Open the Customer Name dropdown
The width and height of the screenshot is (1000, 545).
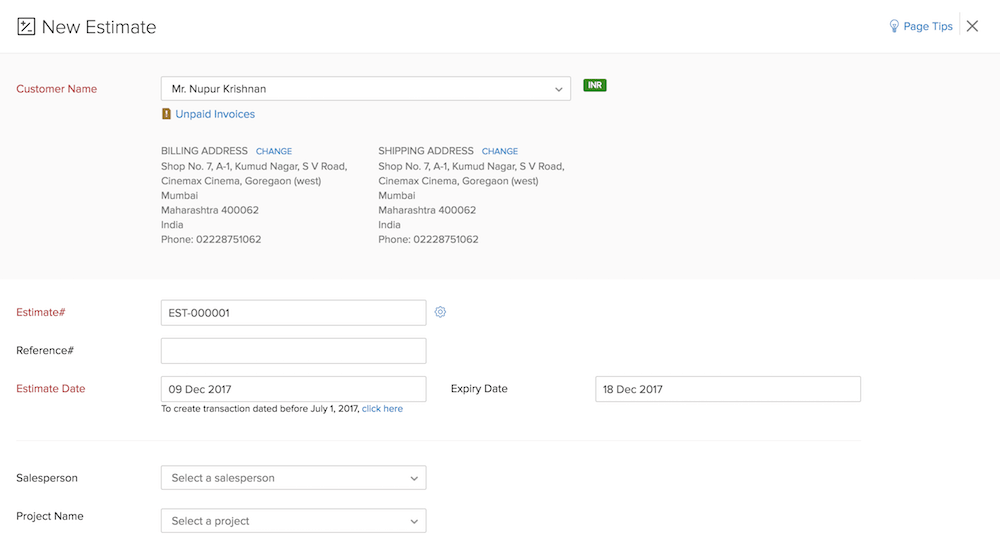(365, 89)
